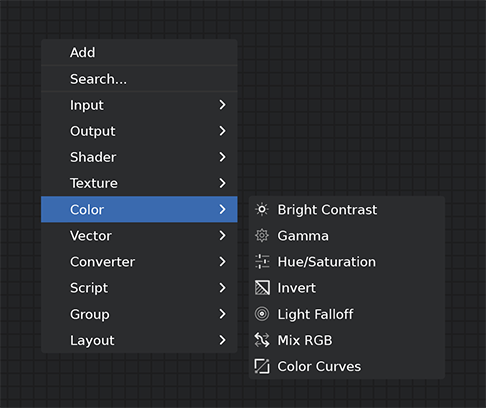Viewport: 486px width, 408px height.
Task: Open the Texture category
Action: pyautogui.click(x=139, y=183)
